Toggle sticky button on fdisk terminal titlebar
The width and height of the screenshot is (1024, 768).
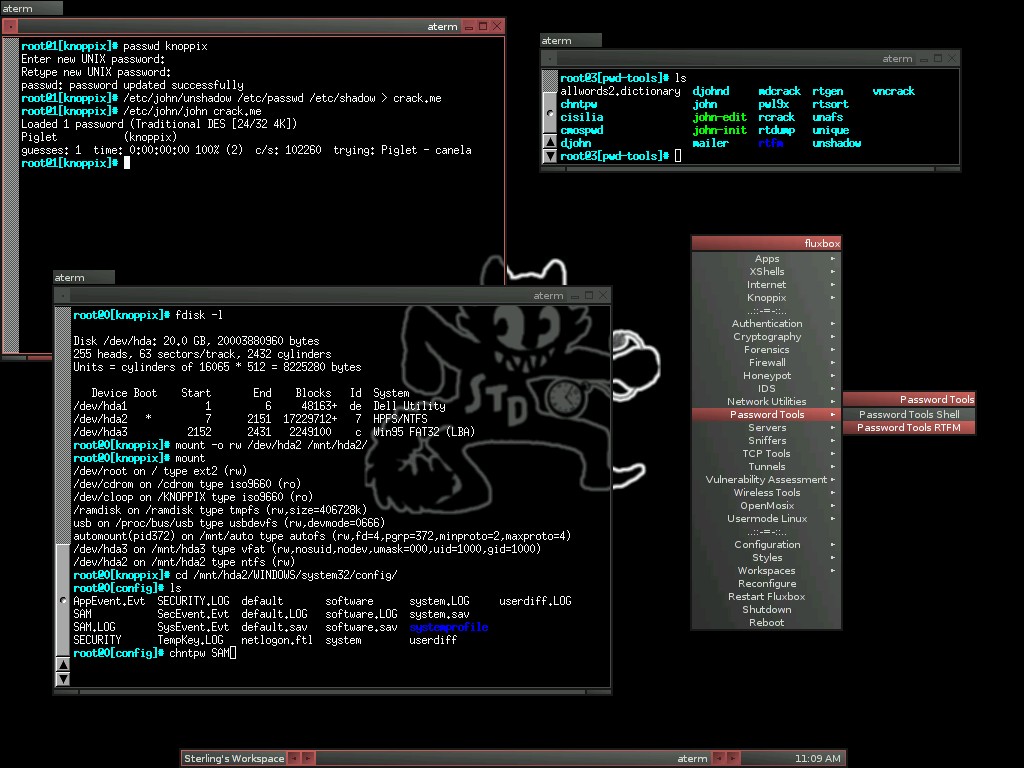pyautogui.click(x=62, y=296)
